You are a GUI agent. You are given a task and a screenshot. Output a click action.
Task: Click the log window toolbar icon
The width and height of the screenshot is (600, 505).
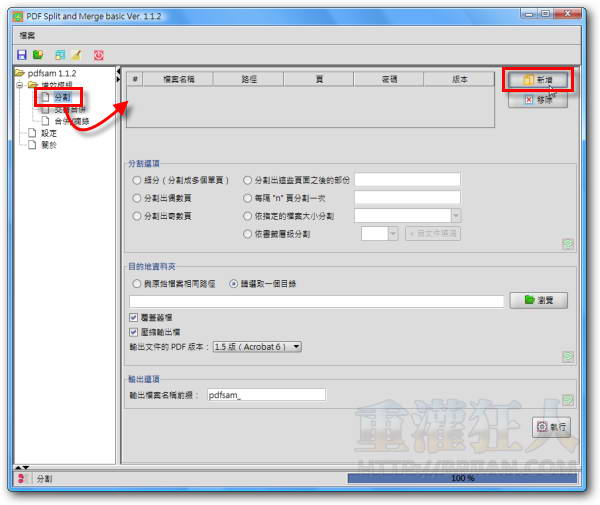click(x=60, y=55)
